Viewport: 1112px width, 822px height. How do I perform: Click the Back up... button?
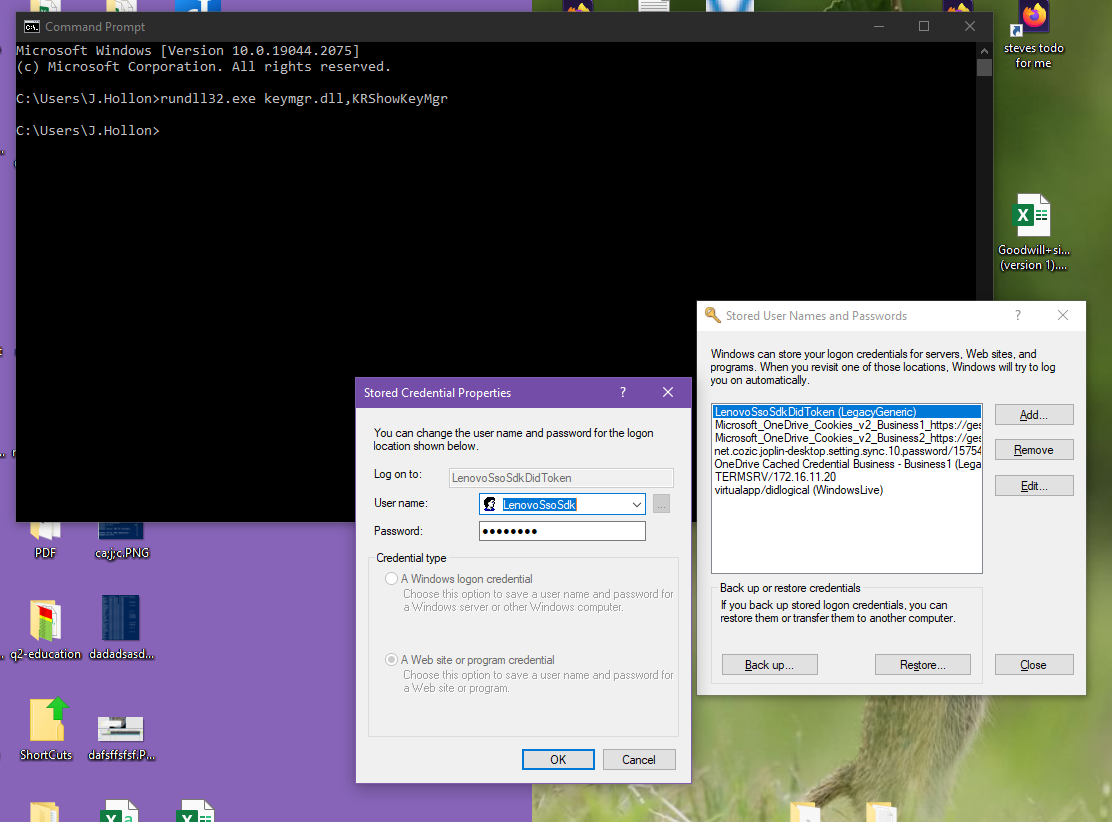pyautogui.click(x=770, y=665)
